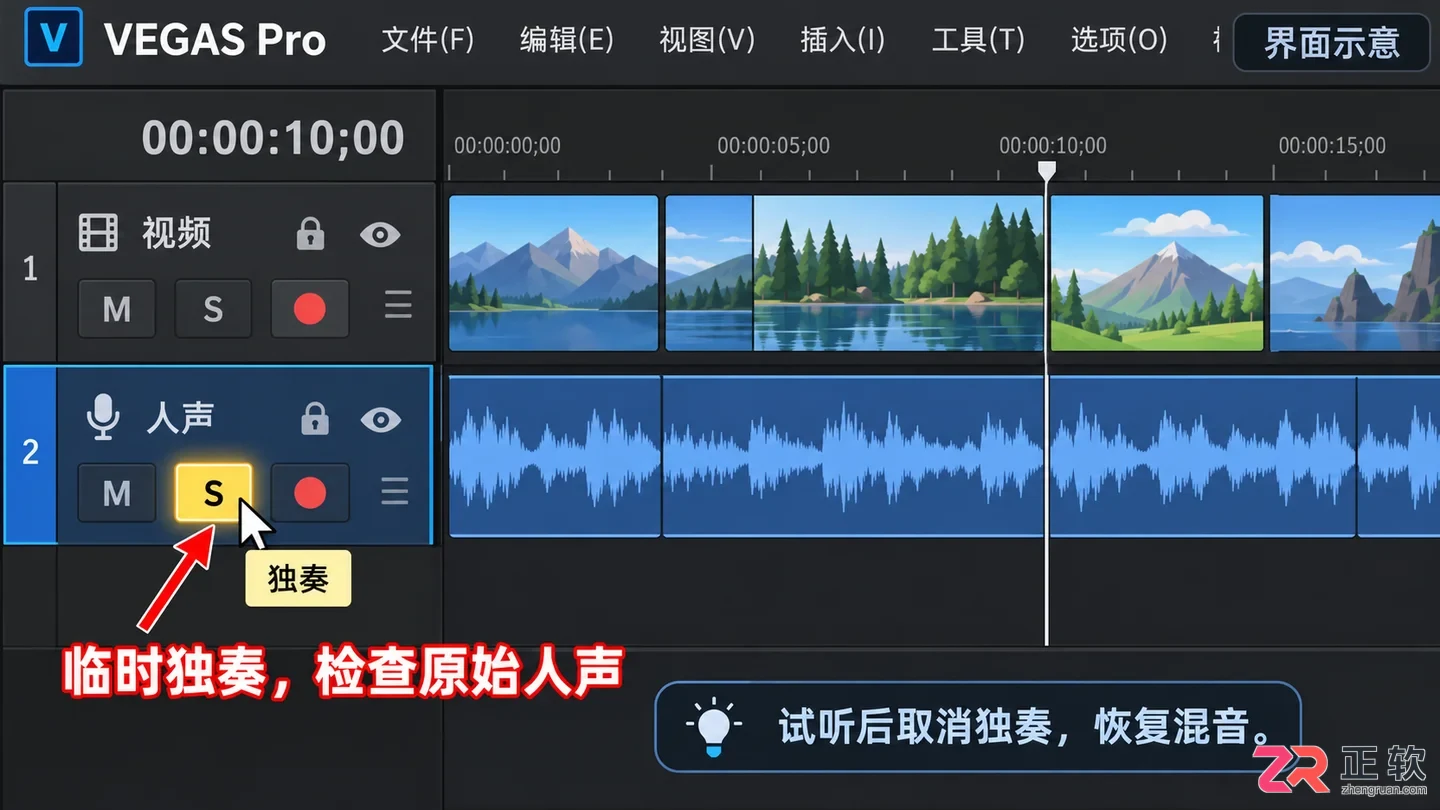Screen dimensions: 1440x810
Task: Select the first audio waveform clip
Action: pyautogui.click(x=555, y=456)
